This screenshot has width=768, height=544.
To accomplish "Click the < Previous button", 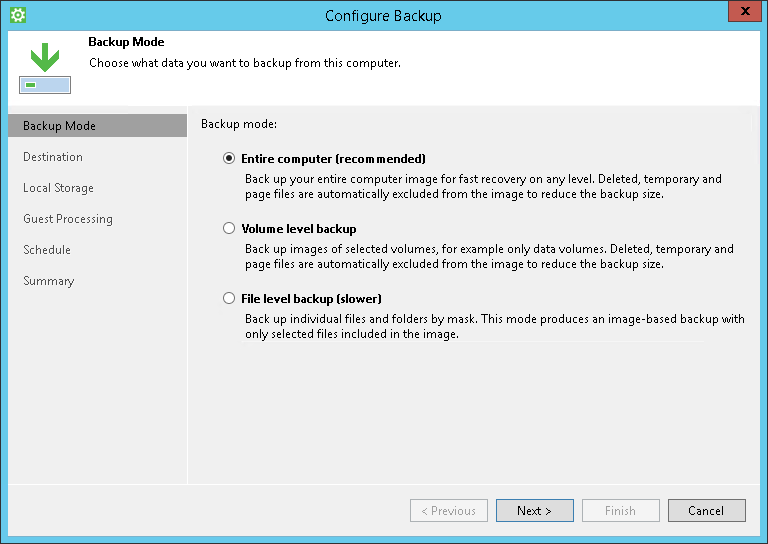I will click(449, 511).
